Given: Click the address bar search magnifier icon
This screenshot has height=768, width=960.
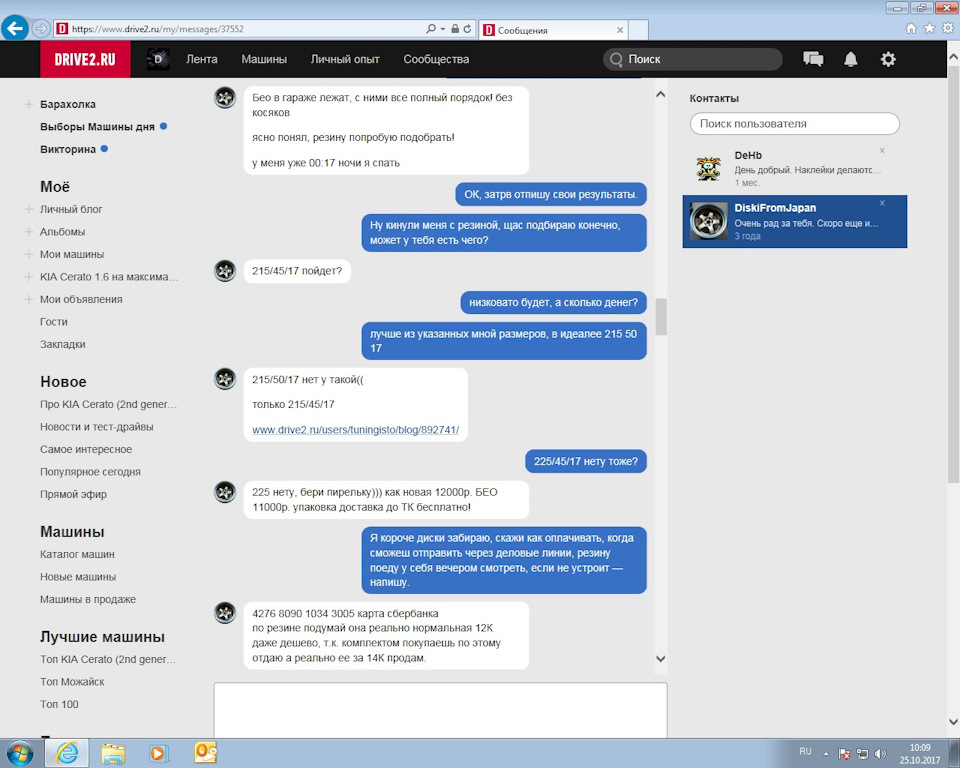Looking at the screenshot, I should pyautogui.click(x=431, y=29).
